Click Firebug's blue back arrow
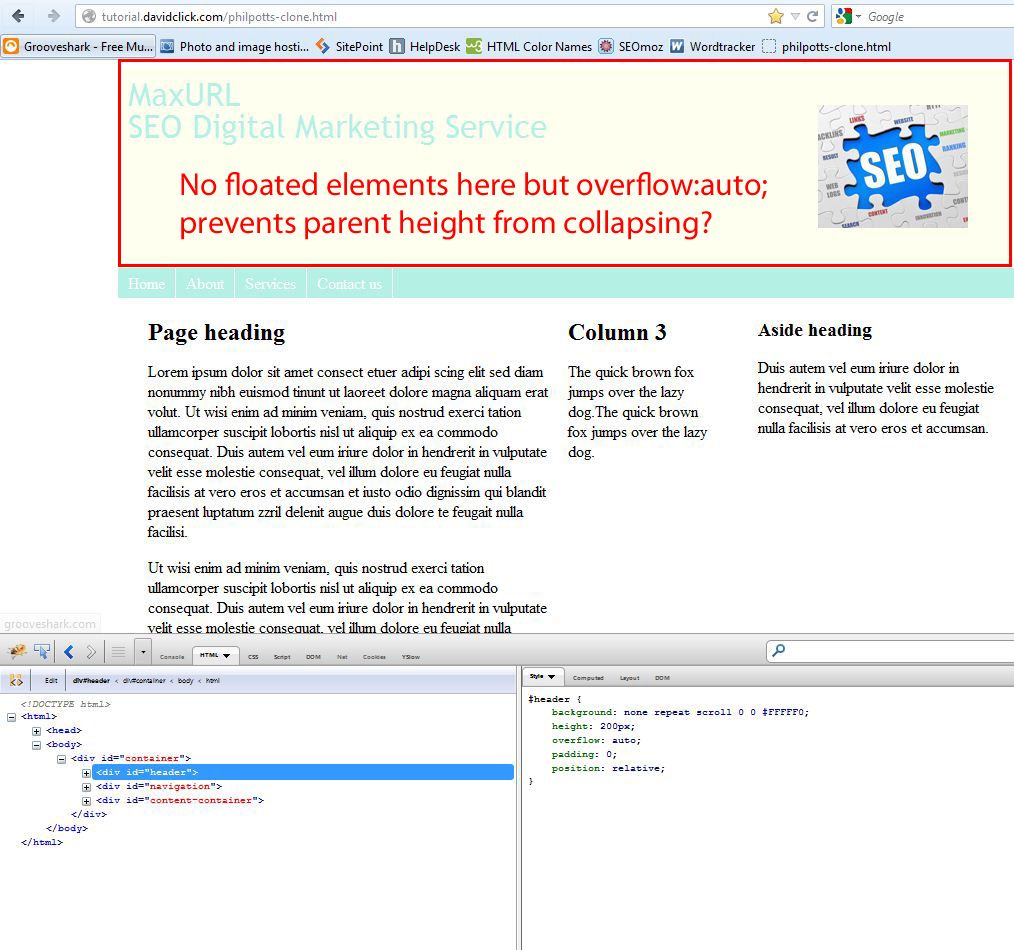Screen dimensions: 1014x950 coord(69,652)
